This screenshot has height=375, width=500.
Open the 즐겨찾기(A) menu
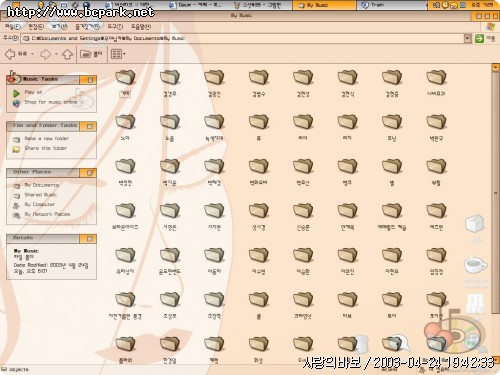87,26
